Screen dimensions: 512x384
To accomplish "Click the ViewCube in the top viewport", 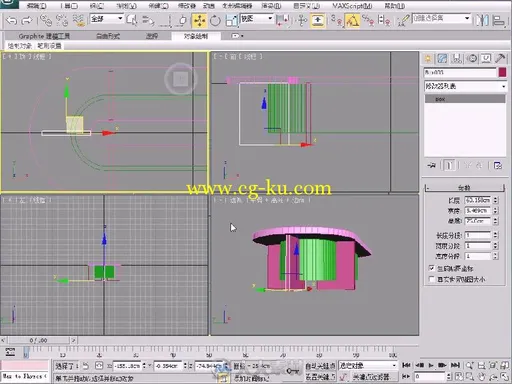I will [181, 79].
